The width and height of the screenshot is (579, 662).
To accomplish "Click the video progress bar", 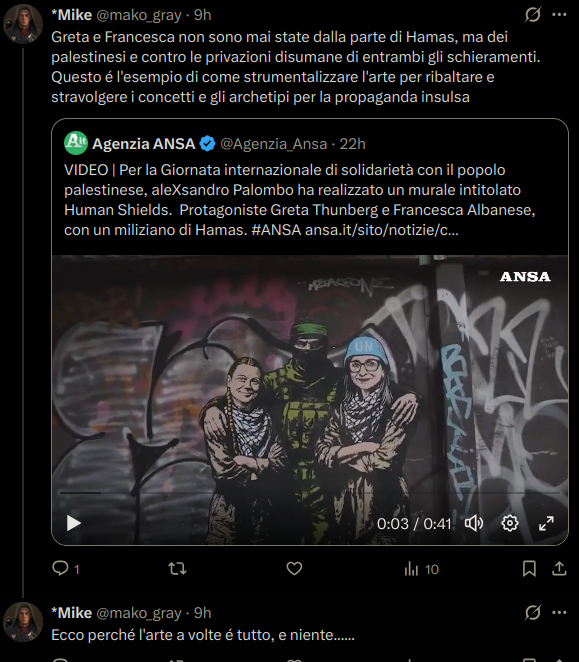I will tap(310, 493).
